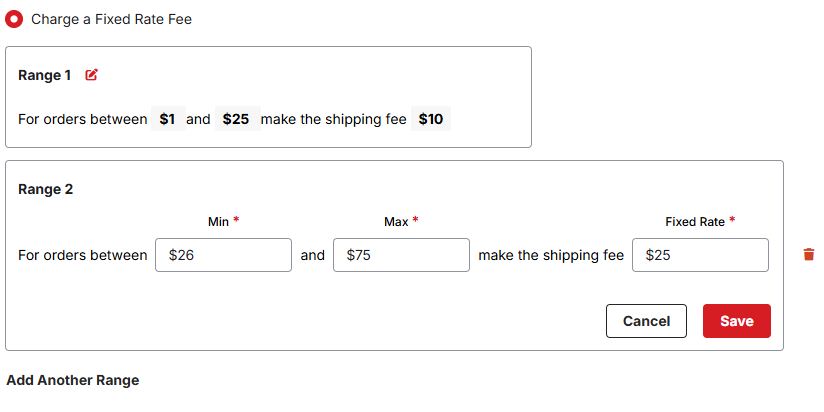Delete Range 2 with the trash icon
The image size is (824, 412).
pos(808,255)
